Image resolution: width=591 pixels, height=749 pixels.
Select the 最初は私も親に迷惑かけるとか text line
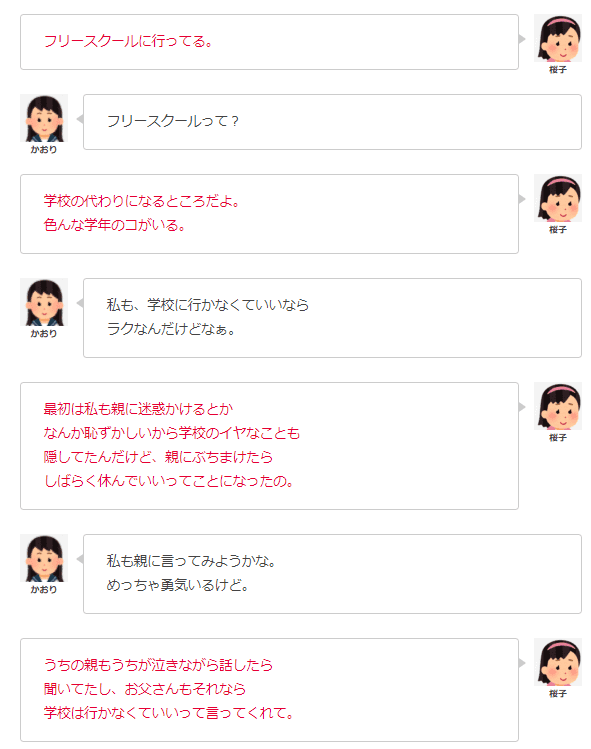click(138, 409)
